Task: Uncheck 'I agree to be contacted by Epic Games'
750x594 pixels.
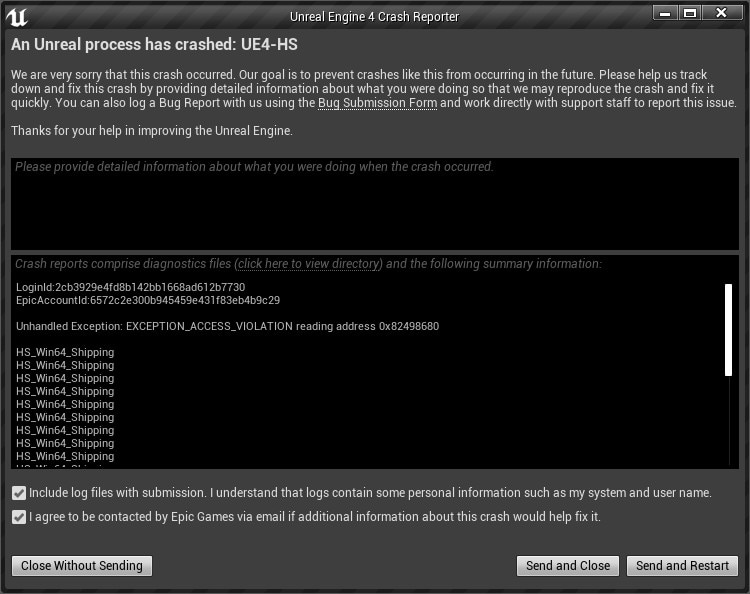Action: coord(19,517)
